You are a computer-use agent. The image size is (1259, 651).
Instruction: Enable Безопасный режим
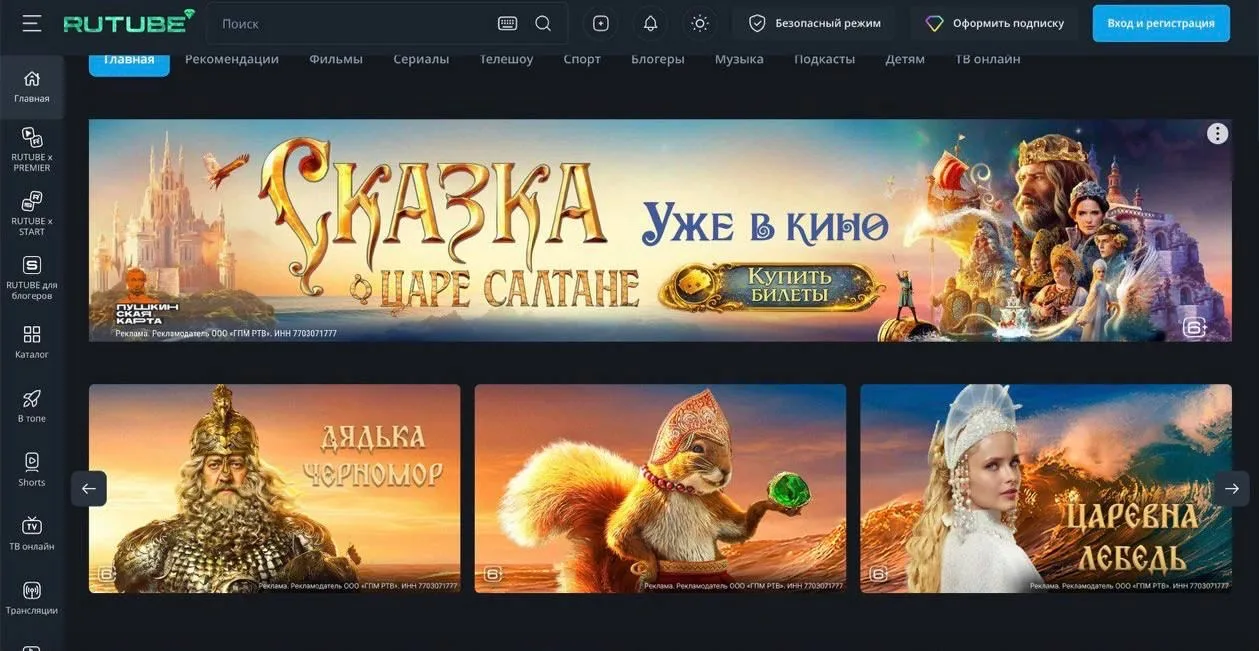click(814, 23)
